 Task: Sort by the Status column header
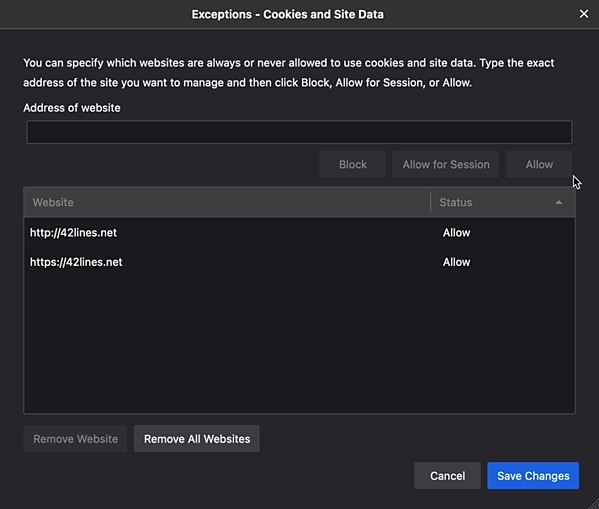pyautogui.click(x=503, y=202)
